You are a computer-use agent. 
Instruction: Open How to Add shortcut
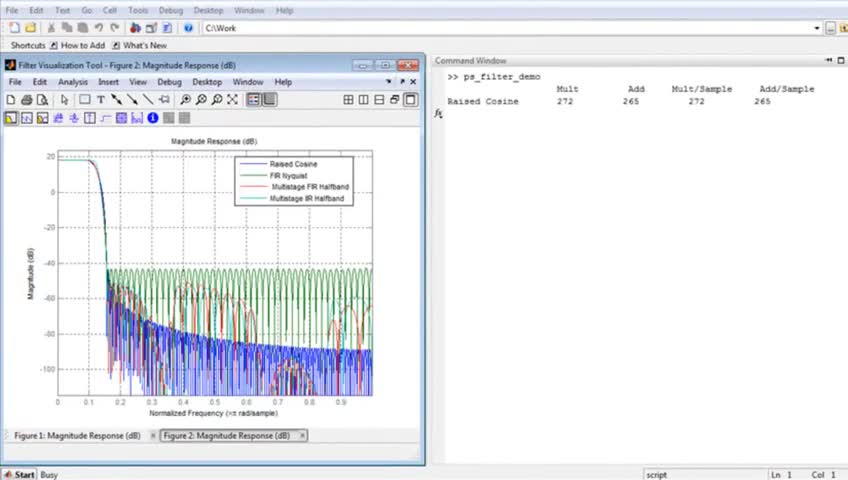tap(77, 45)
